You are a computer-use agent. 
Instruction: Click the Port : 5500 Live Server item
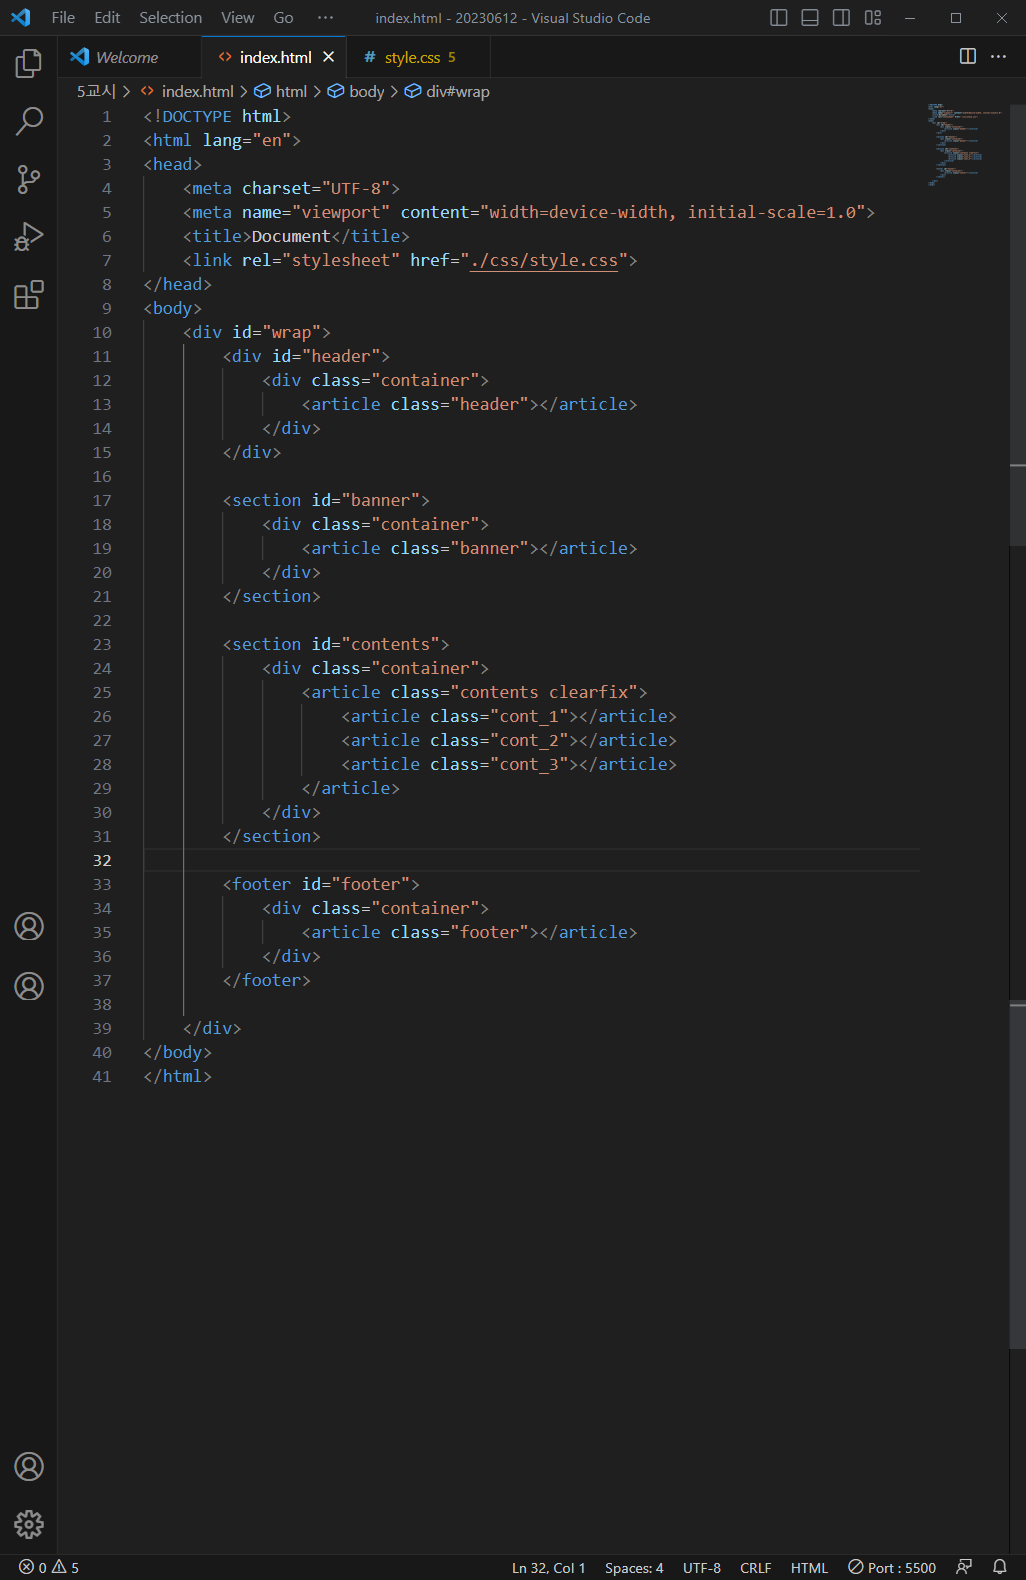(x=892, y=1567)
